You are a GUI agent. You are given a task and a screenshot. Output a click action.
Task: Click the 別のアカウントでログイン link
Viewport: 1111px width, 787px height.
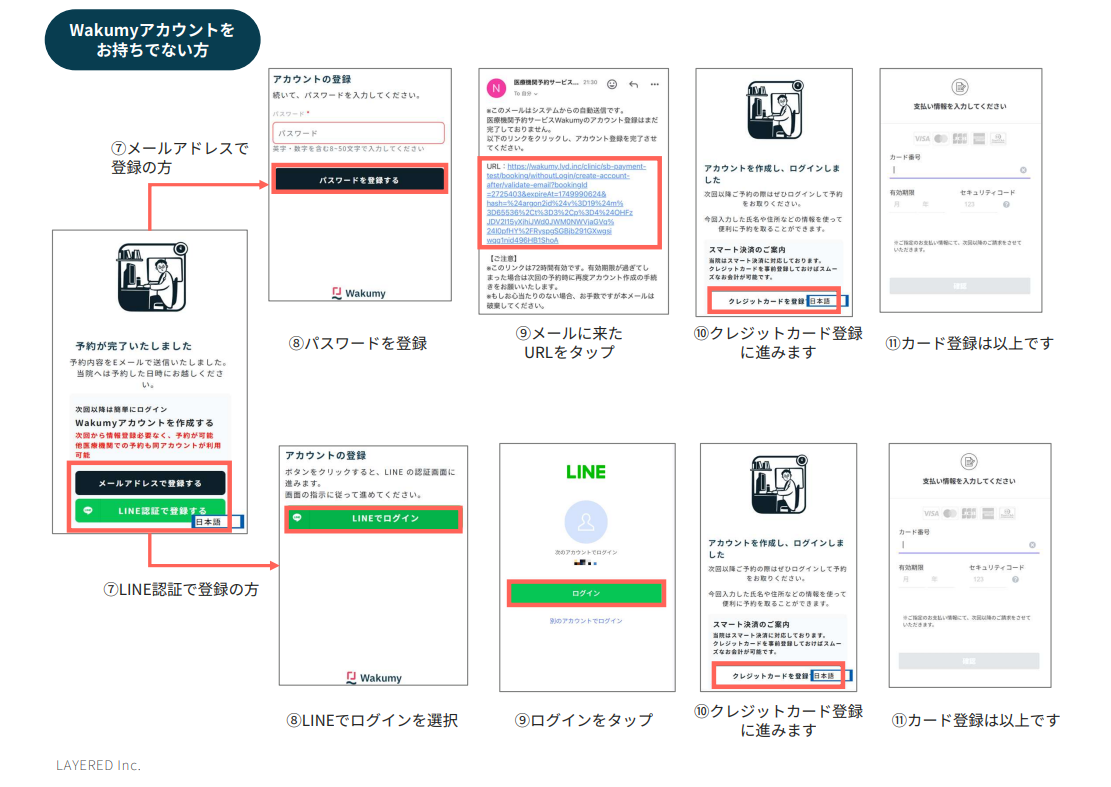coord(586,621)
